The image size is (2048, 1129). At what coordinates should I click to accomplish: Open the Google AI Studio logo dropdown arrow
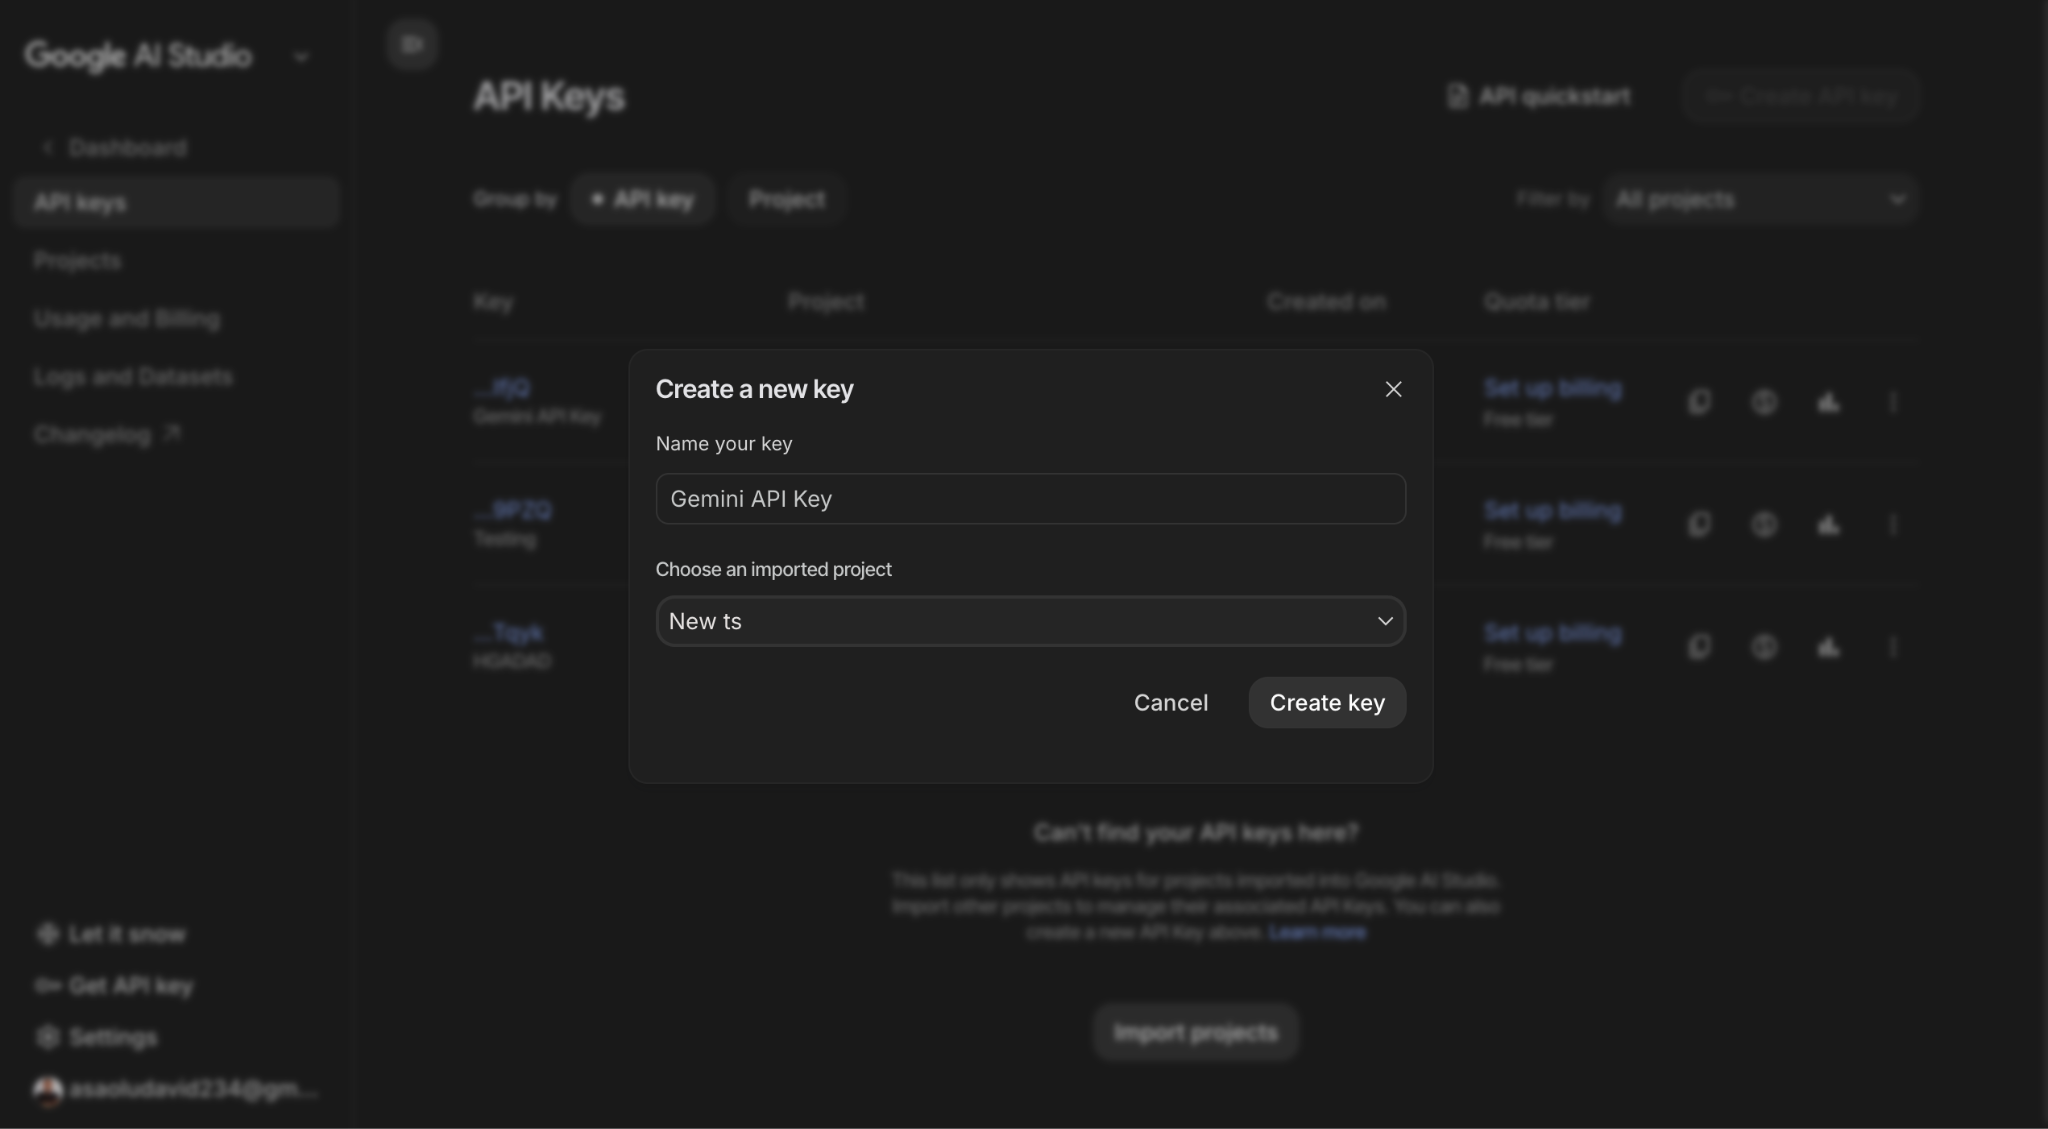tap(301, 57)
